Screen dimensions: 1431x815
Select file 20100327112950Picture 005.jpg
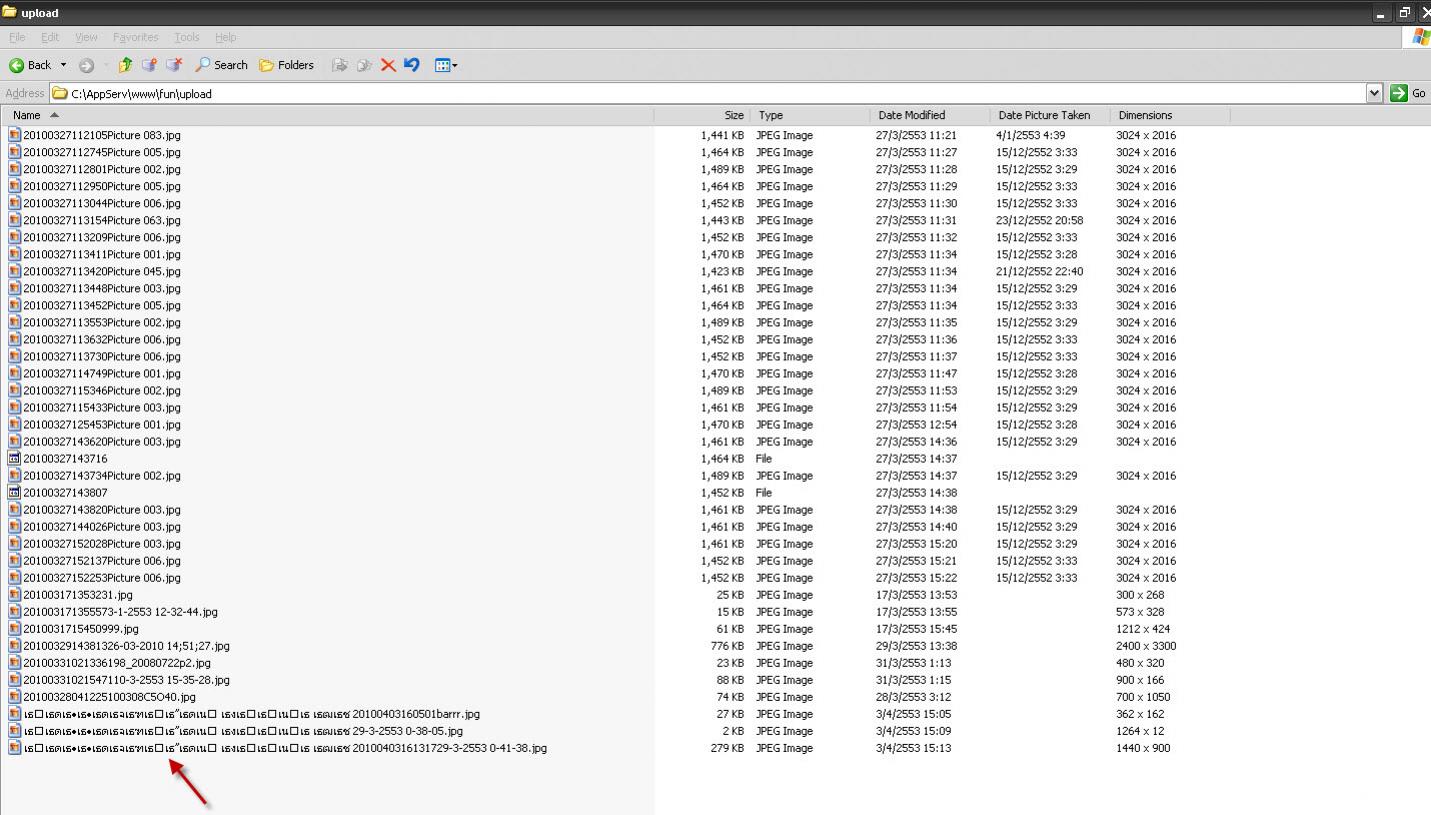pos(102,186)
